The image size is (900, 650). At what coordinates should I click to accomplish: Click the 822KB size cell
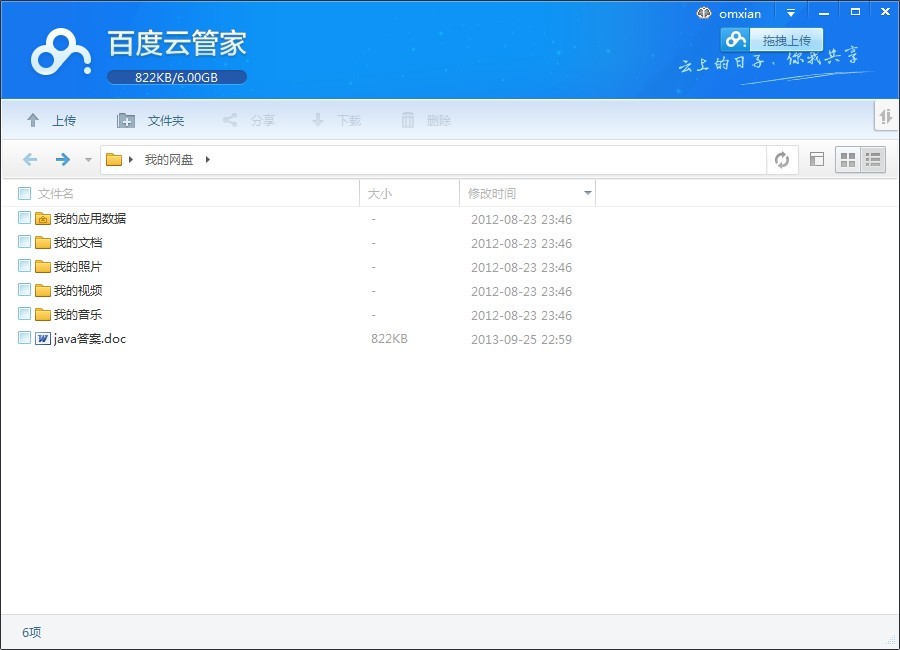tap(389, 339)
